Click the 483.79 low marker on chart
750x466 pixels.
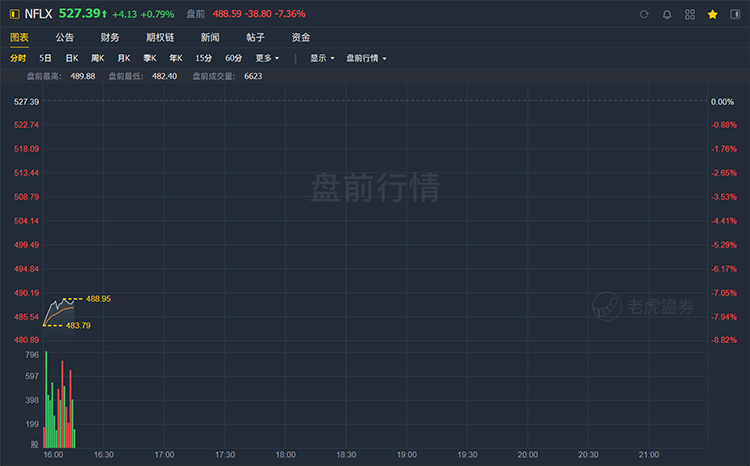78,326
